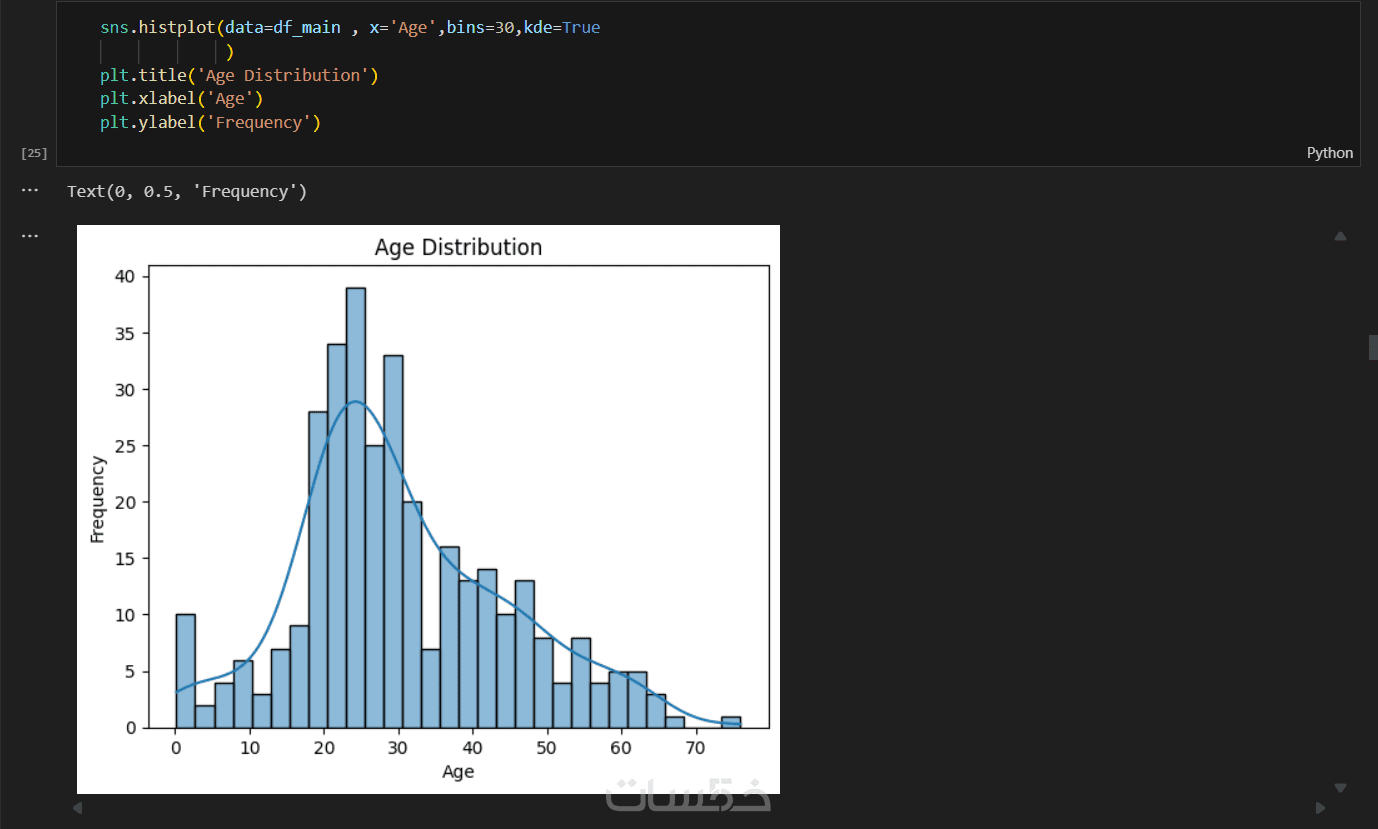Click the scroll down arrow of the output
Image resolution: width=1378 pixels, height=829 pixels.
[1340, 788]
